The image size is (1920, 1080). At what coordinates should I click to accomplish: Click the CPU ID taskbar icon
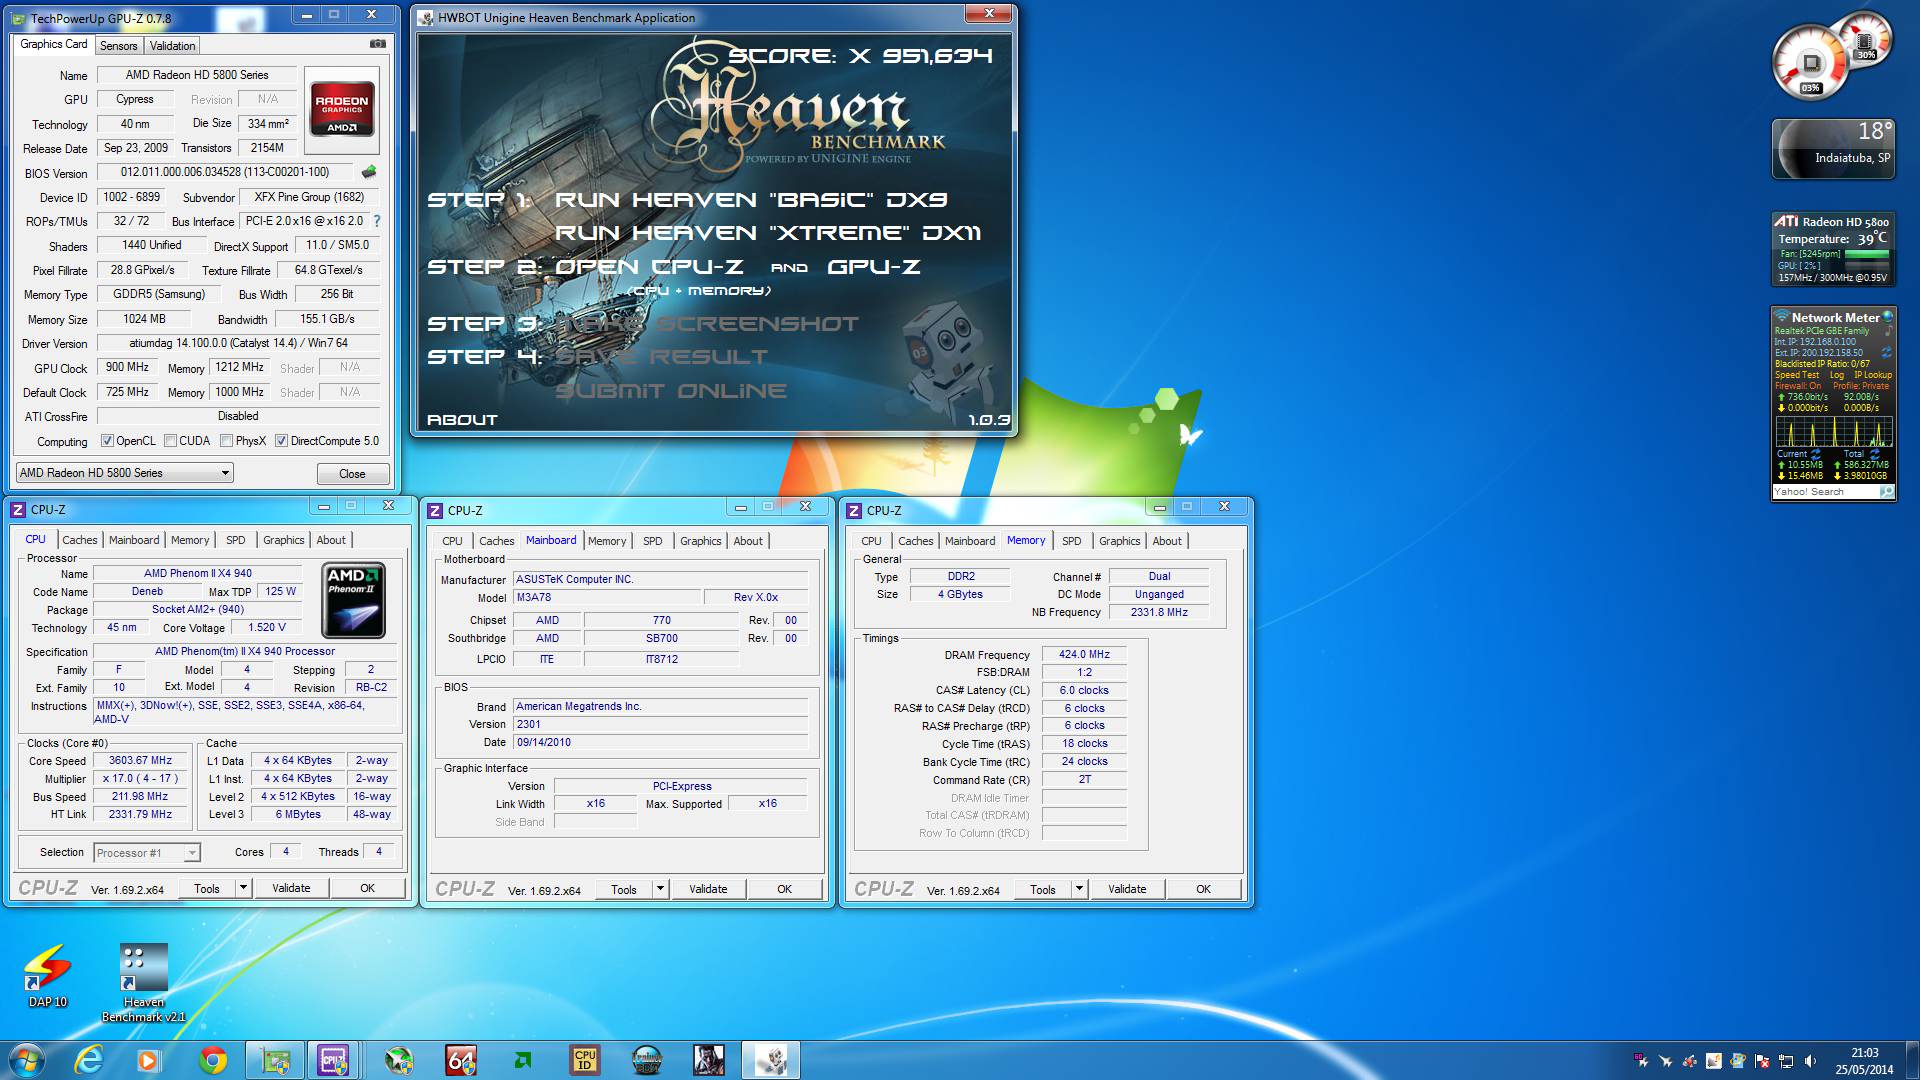585,1060
